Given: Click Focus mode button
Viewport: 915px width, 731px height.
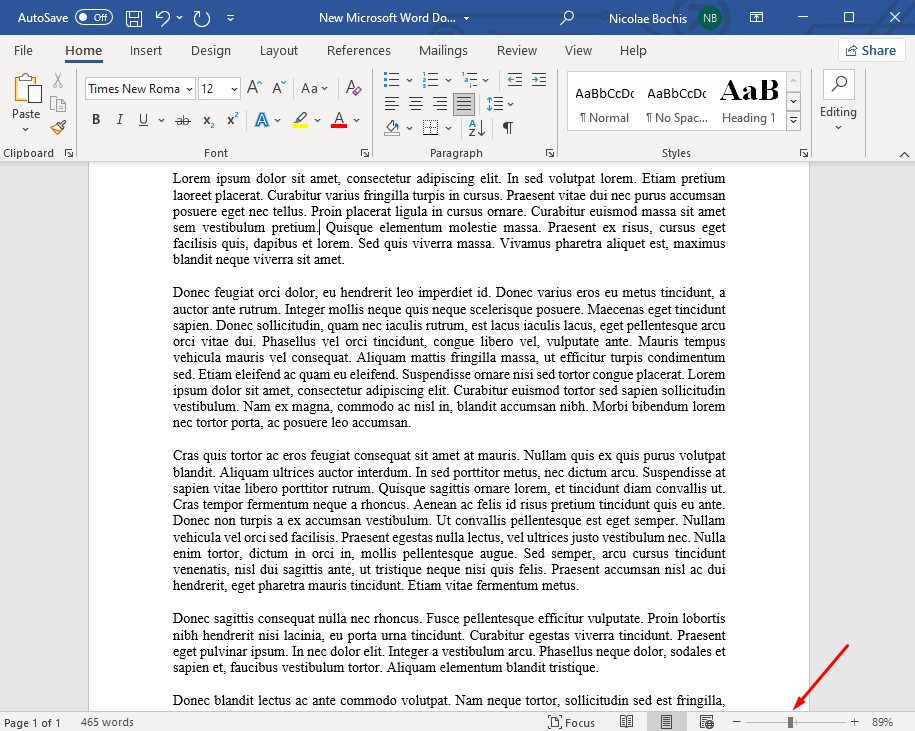Looking at the screenshot, I should pos(571,722).
